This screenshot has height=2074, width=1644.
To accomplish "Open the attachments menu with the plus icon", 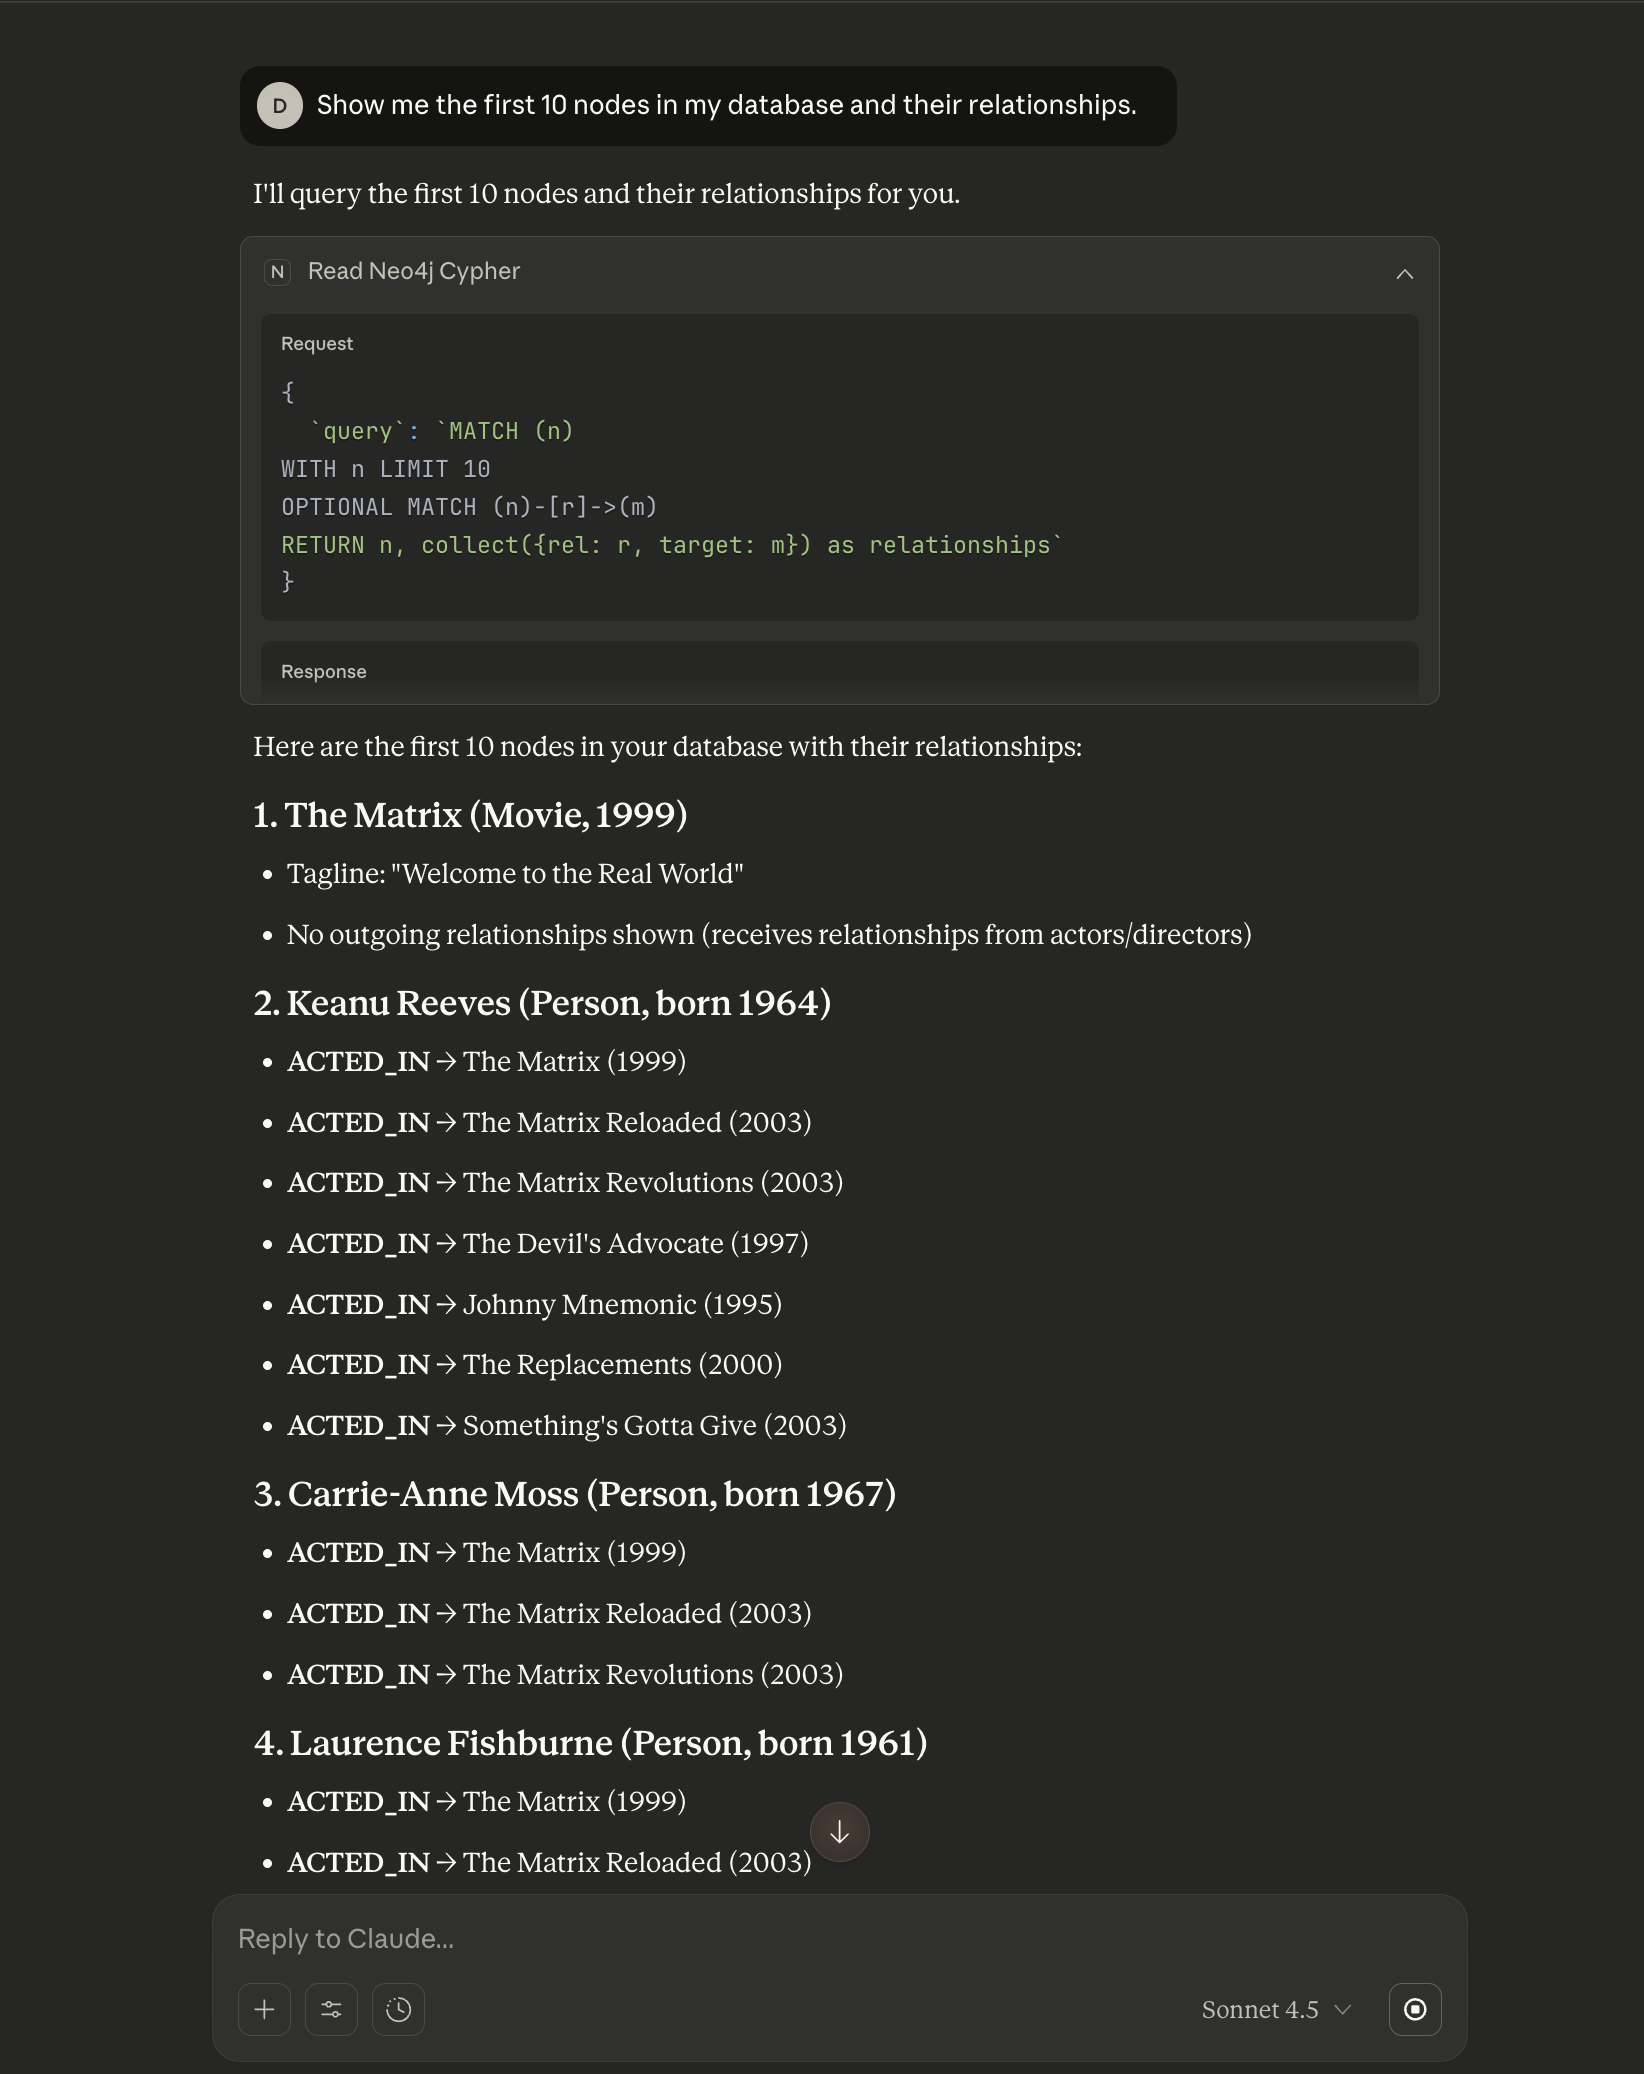I will [x=264, y=2010].
